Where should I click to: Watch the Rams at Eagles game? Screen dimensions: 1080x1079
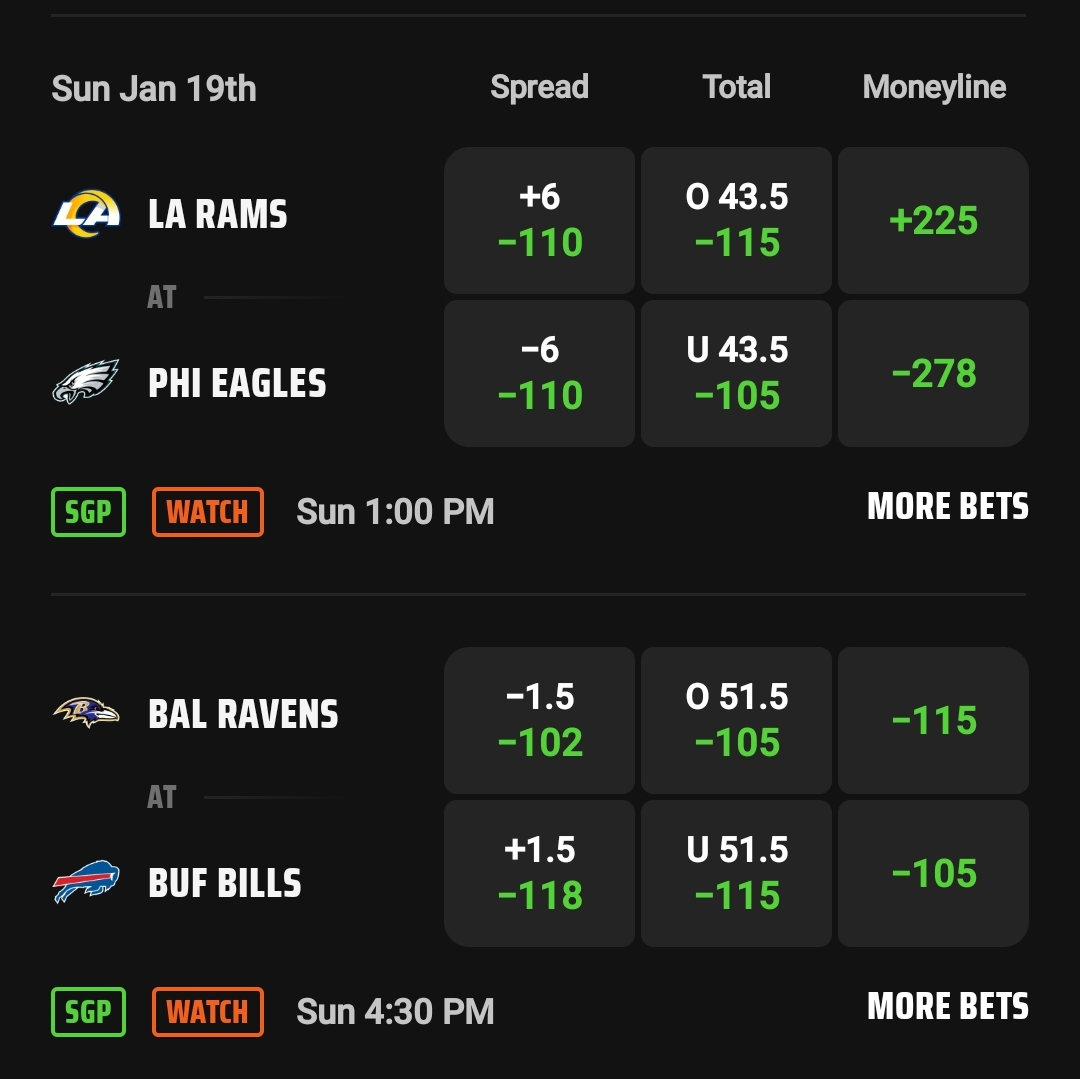[x=208, y=512]
